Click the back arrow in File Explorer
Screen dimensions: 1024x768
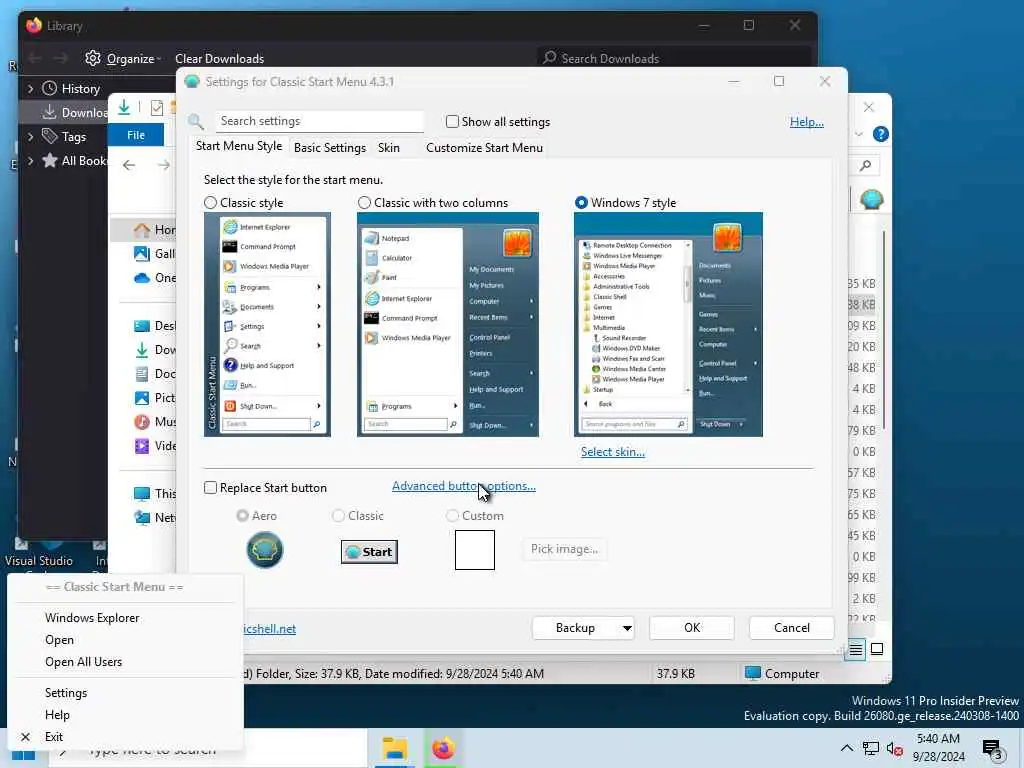(129, 165)
